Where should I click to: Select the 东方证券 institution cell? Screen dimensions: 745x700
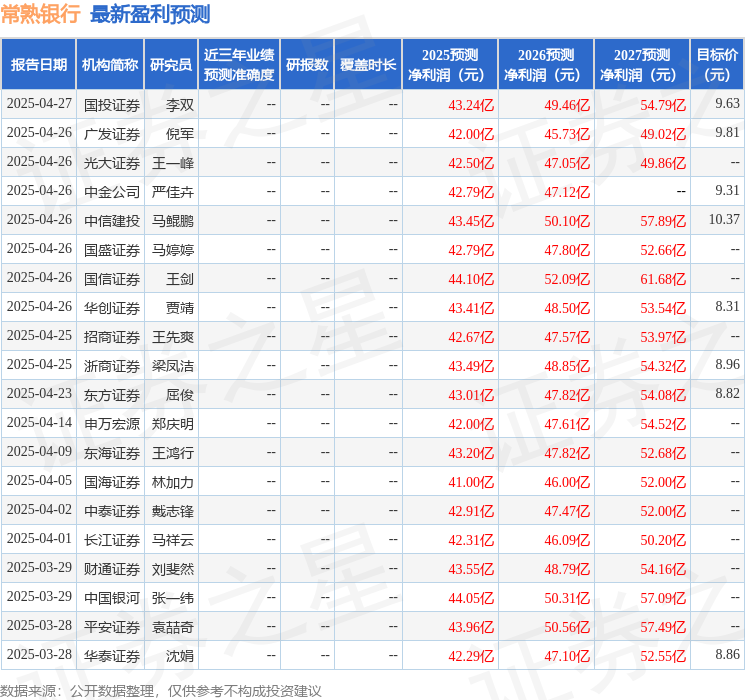[x=112, y=395]
